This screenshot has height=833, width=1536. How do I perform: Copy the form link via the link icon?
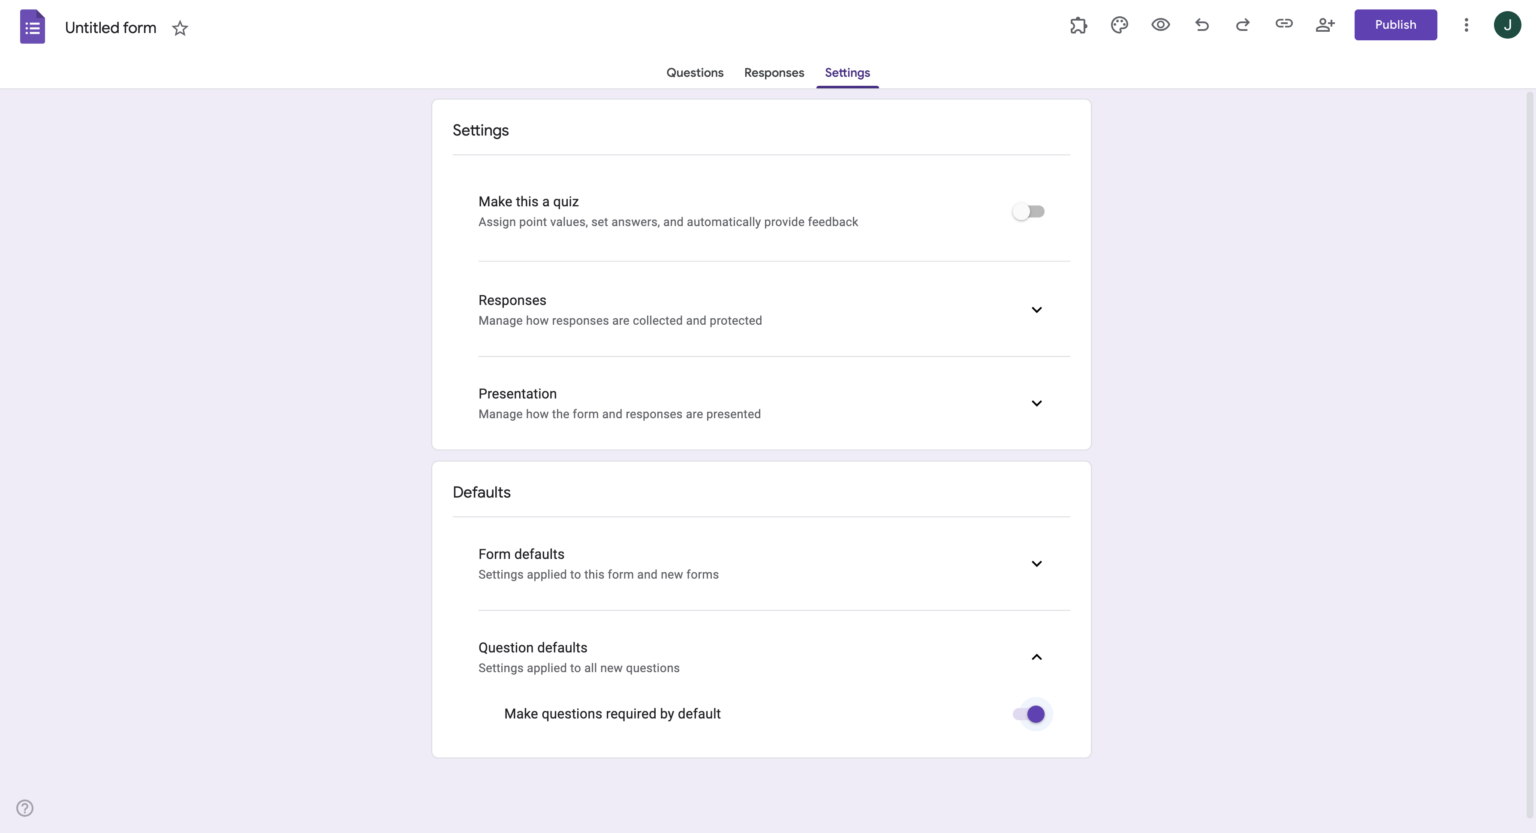(x=1283, y=24)
